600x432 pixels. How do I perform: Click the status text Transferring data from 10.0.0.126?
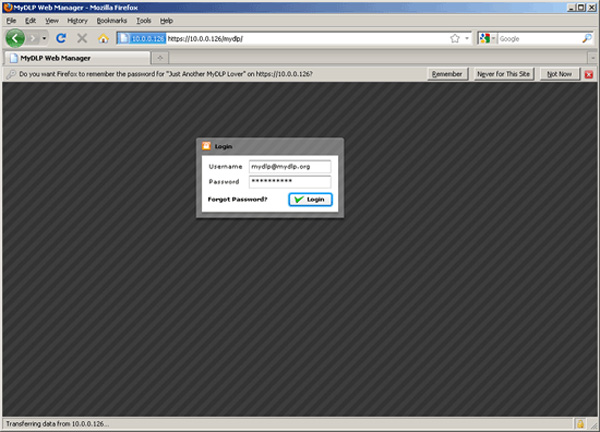click(x=57, y=424)
